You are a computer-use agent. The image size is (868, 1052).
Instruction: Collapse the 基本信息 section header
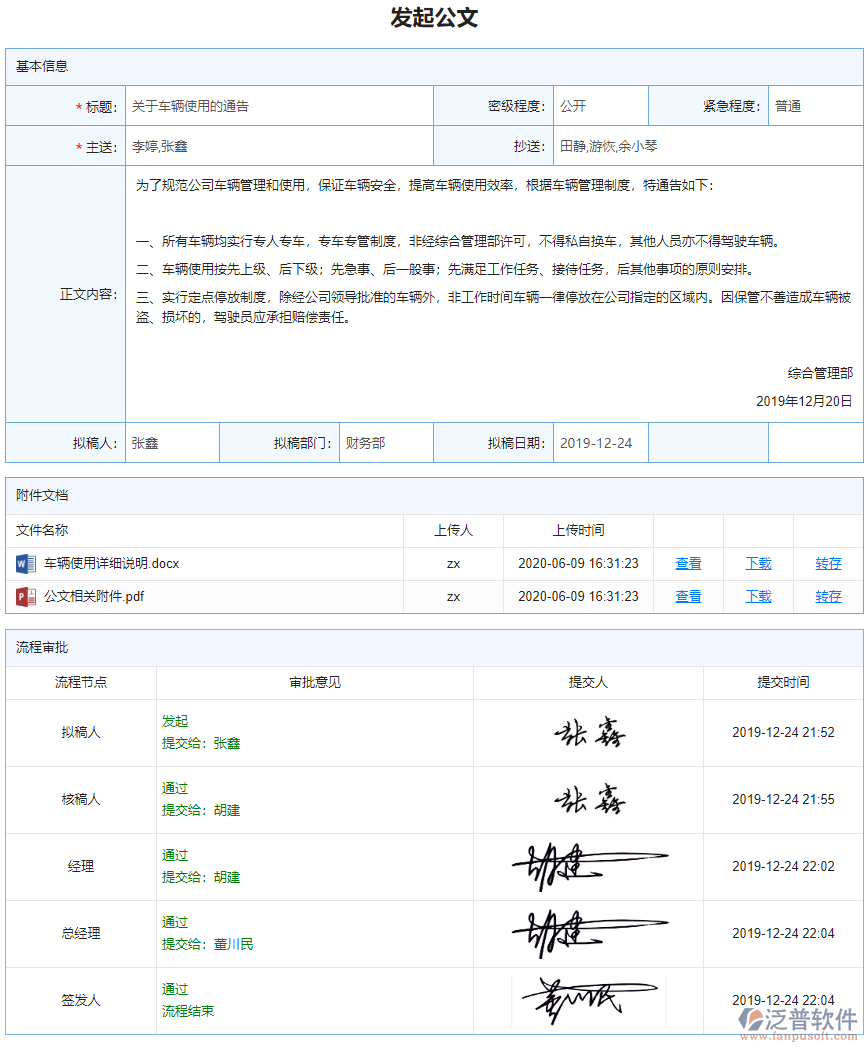click(x=43, y=66)
